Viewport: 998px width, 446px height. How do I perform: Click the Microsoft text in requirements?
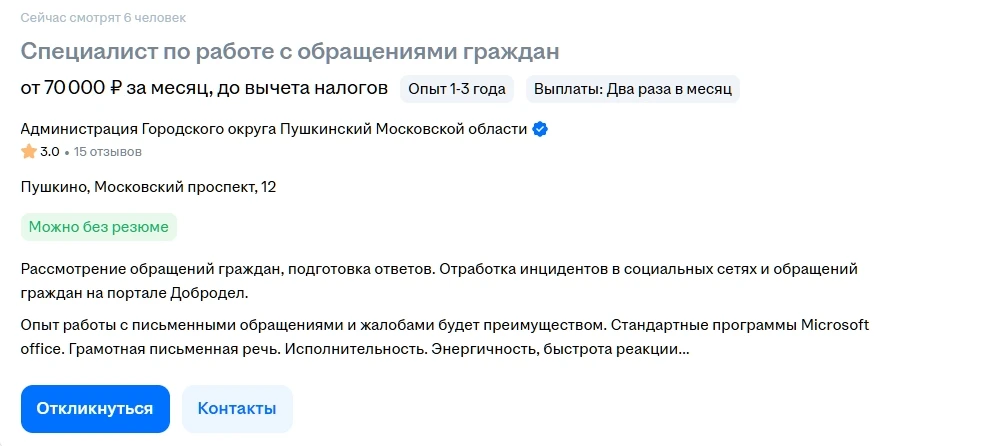click(834, 326)
